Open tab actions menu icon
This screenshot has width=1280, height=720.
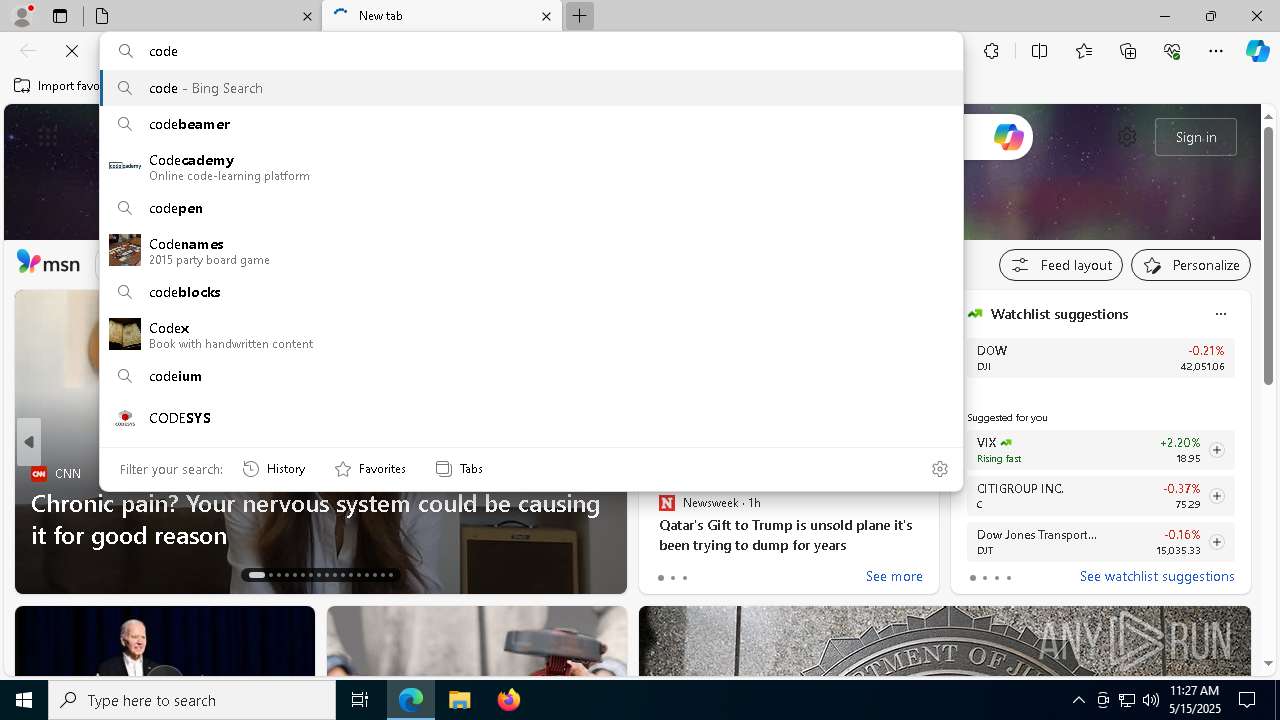coord(60,16)
